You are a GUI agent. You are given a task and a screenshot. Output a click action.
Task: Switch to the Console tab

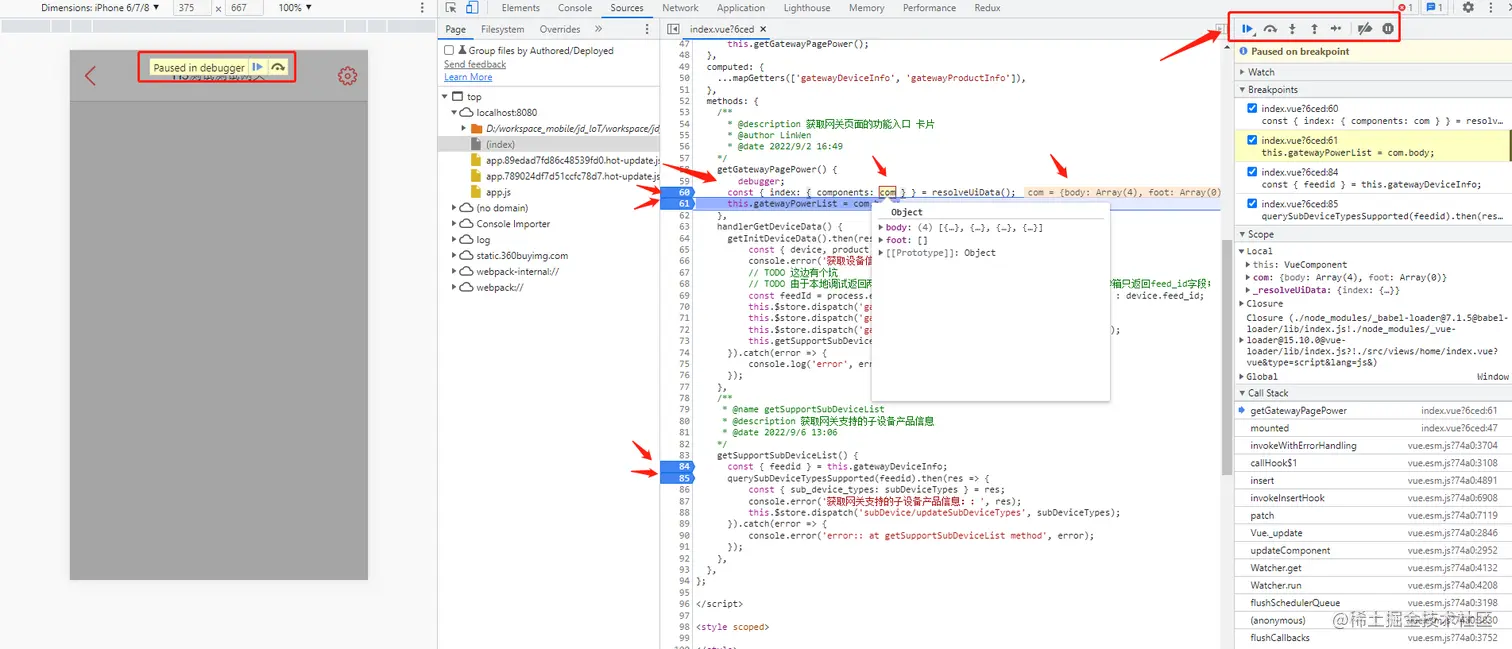tap(575, 7)
